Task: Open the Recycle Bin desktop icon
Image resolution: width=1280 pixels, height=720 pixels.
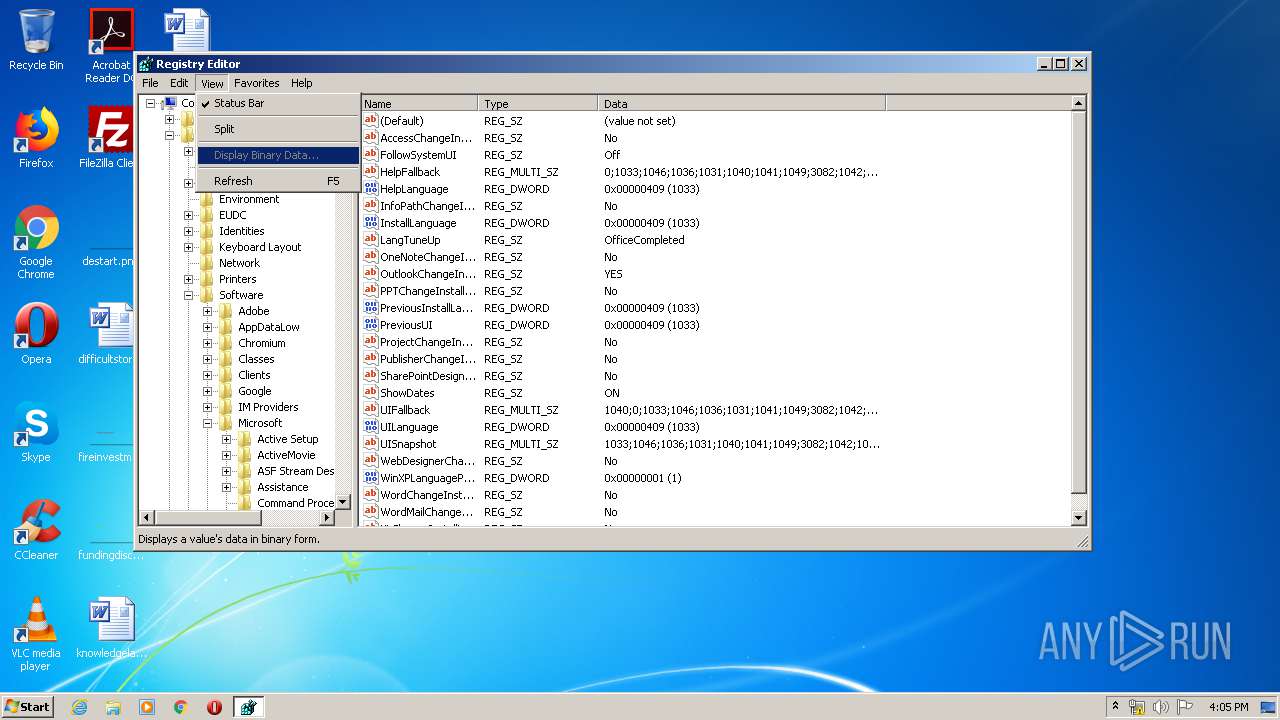Action: point(36,40)
